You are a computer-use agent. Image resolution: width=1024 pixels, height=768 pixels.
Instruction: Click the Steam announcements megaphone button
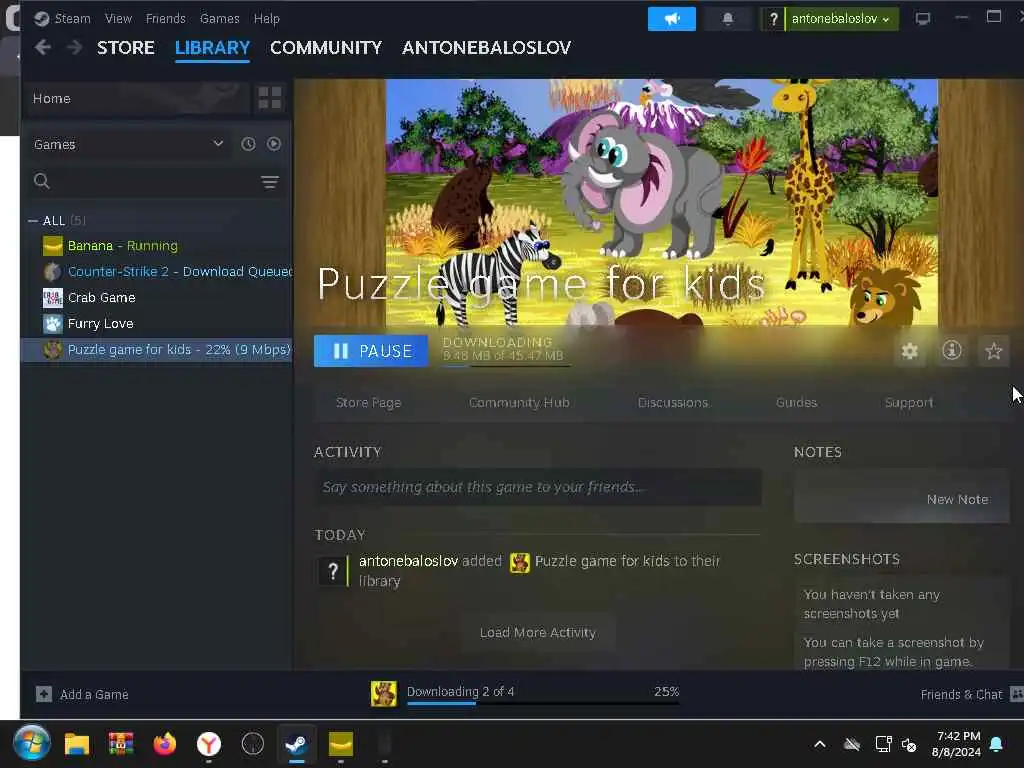point(671,19)
